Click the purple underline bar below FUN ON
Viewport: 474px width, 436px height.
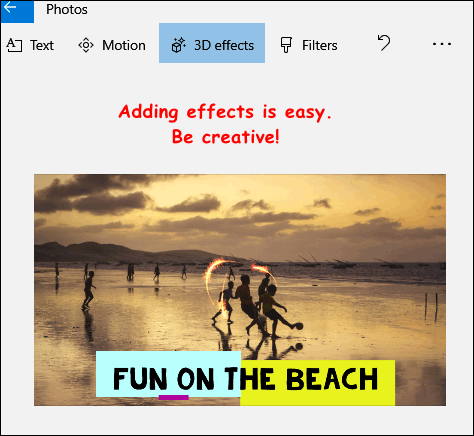coord(174,397)
